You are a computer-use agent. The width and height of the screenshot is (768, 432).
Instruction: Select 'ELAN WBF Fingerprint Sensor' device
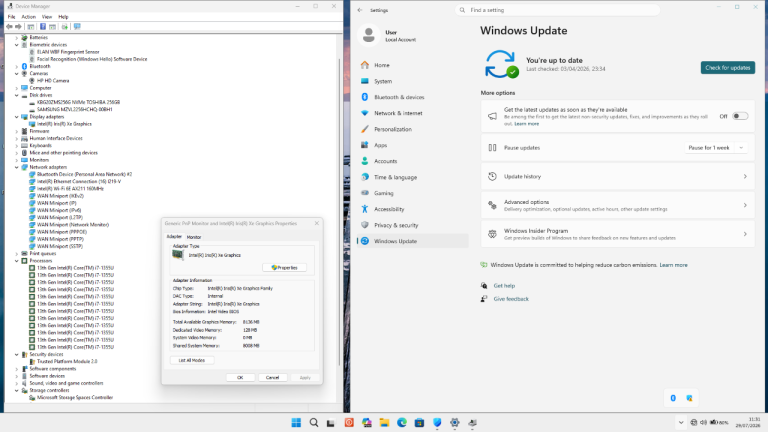click(68, 52)
